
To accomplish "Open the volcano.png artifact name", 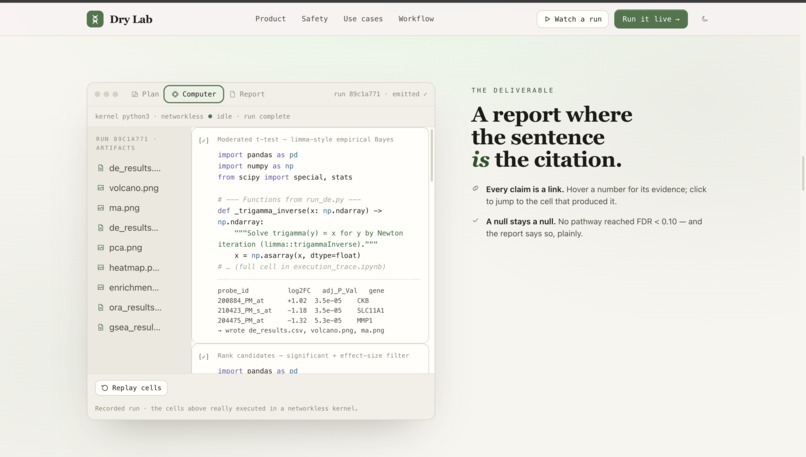I will [134, 188].
